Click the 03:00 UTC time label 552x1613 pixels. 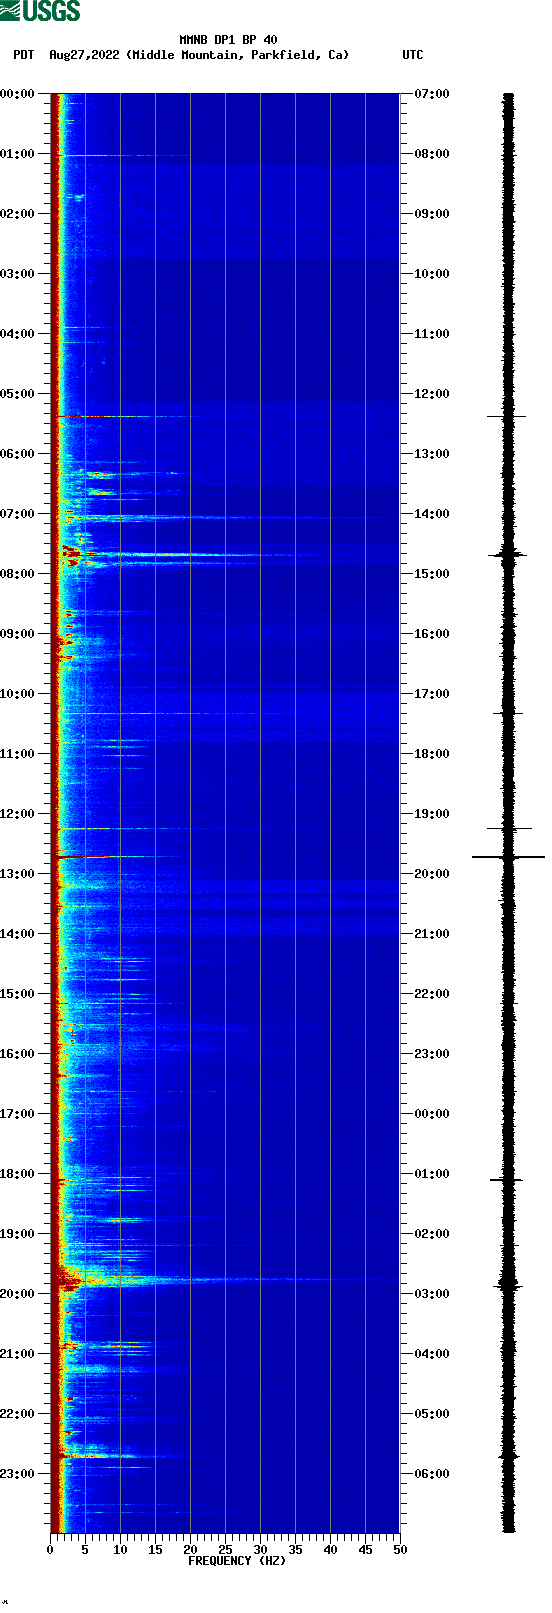coord(432,1294)
